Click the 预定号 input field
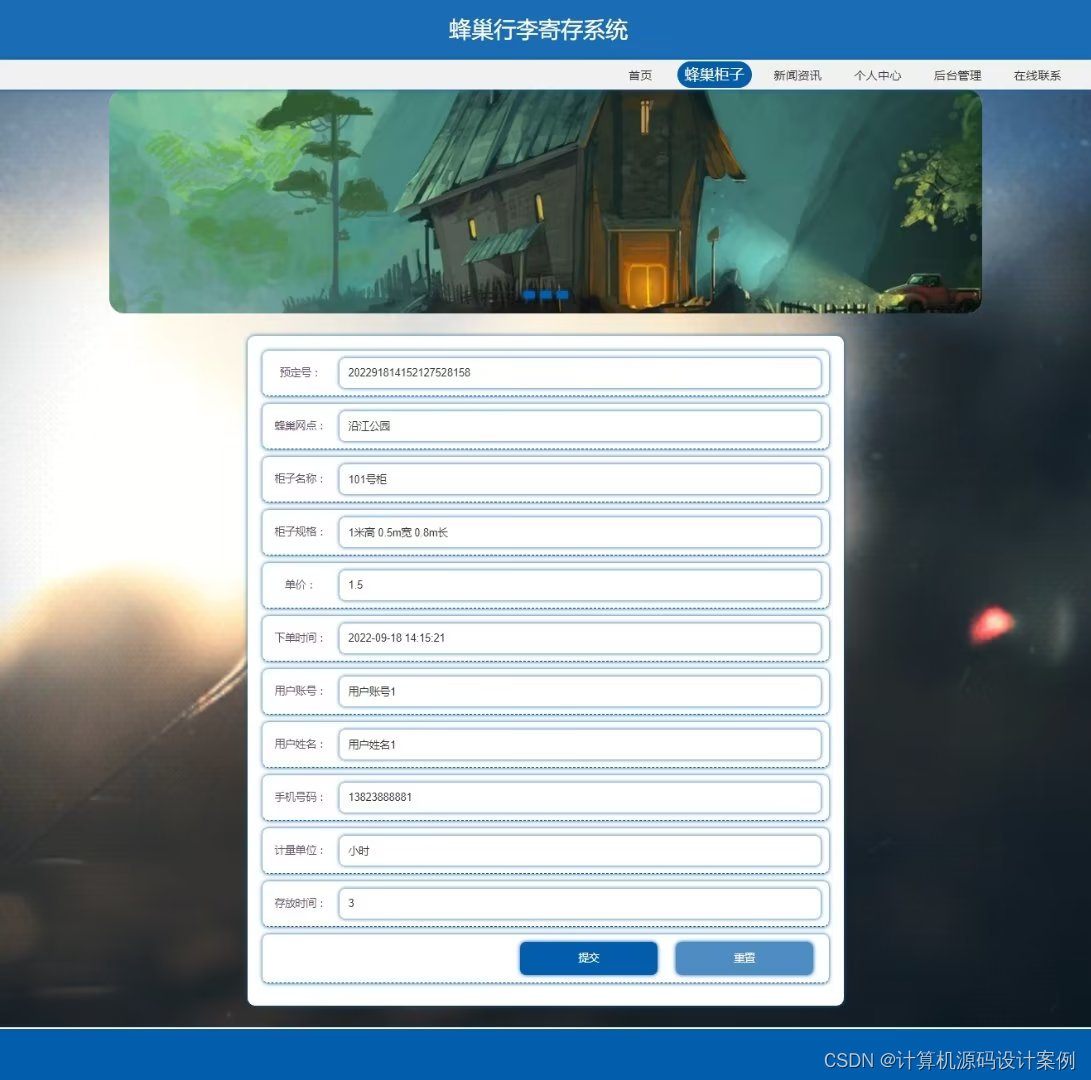 click(x=580, y=373)
